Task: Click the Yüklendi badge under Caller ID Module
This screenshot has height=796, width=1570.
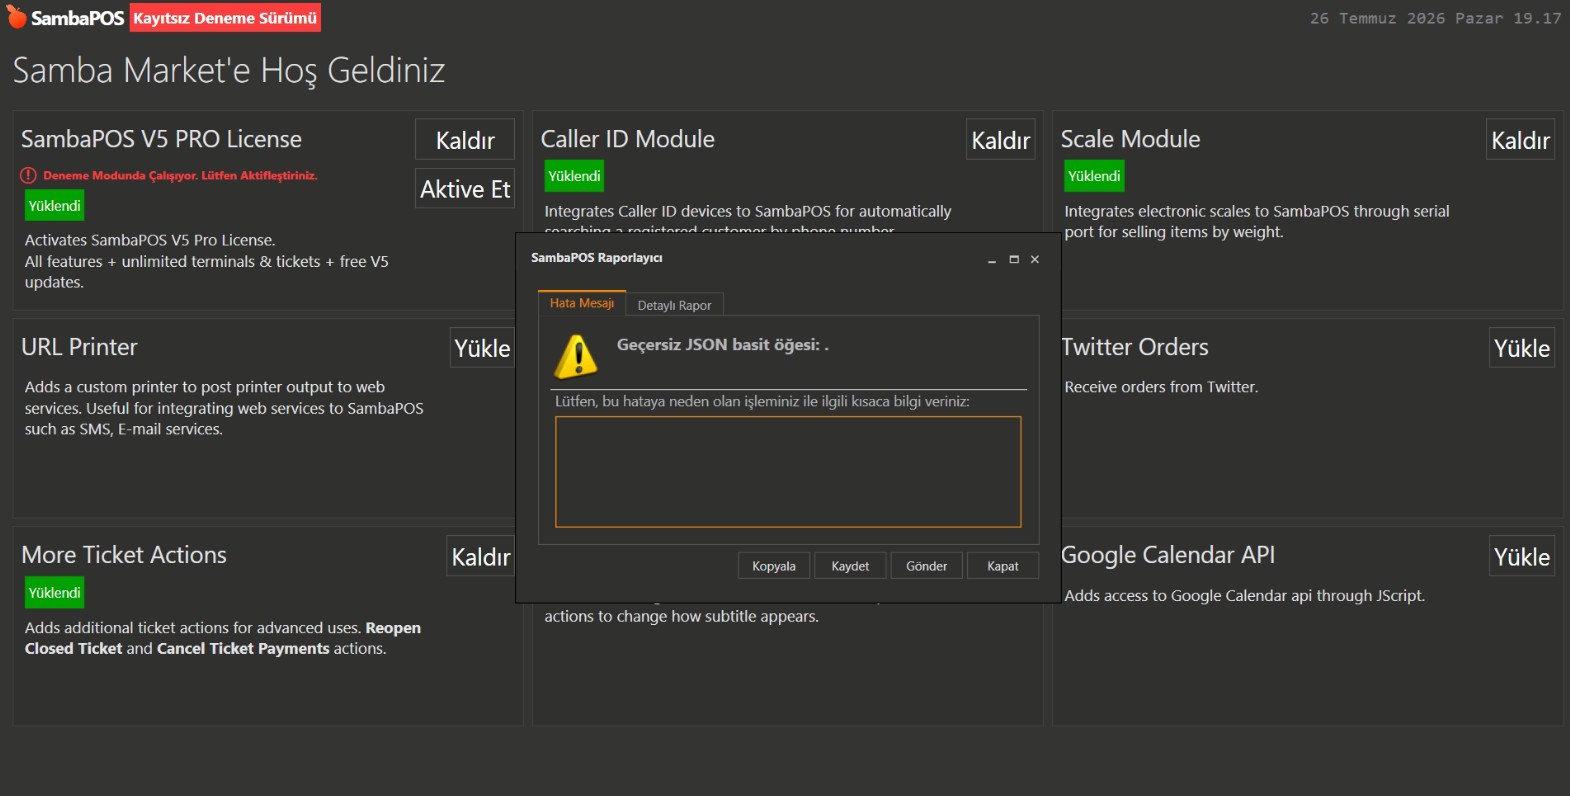Action: click(x=574, y=176)
